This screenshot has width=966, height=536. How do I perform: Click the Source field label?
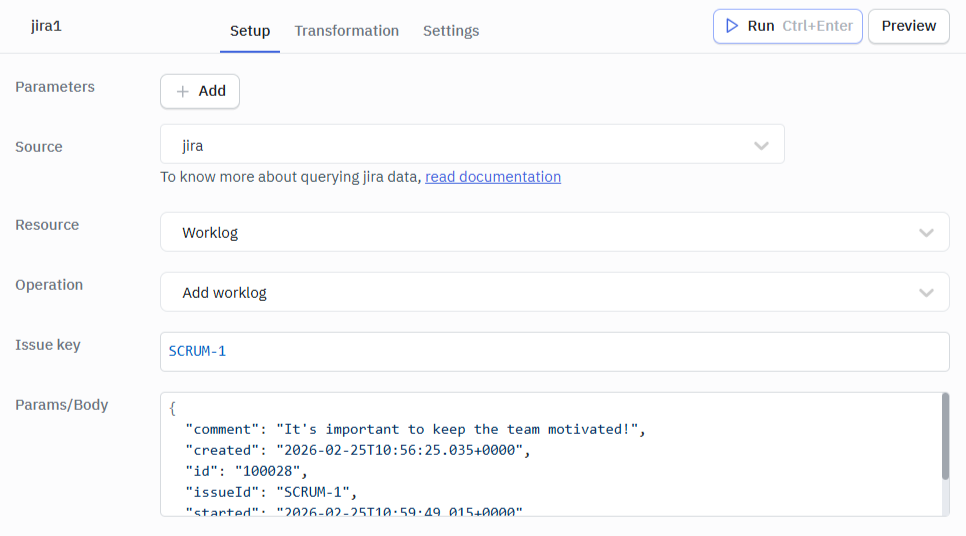point(39,147)
